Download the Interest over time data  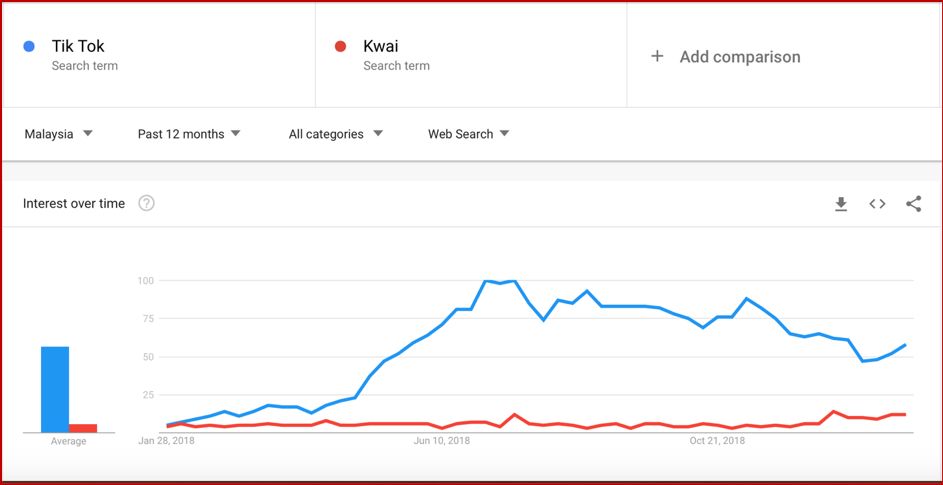841,204
